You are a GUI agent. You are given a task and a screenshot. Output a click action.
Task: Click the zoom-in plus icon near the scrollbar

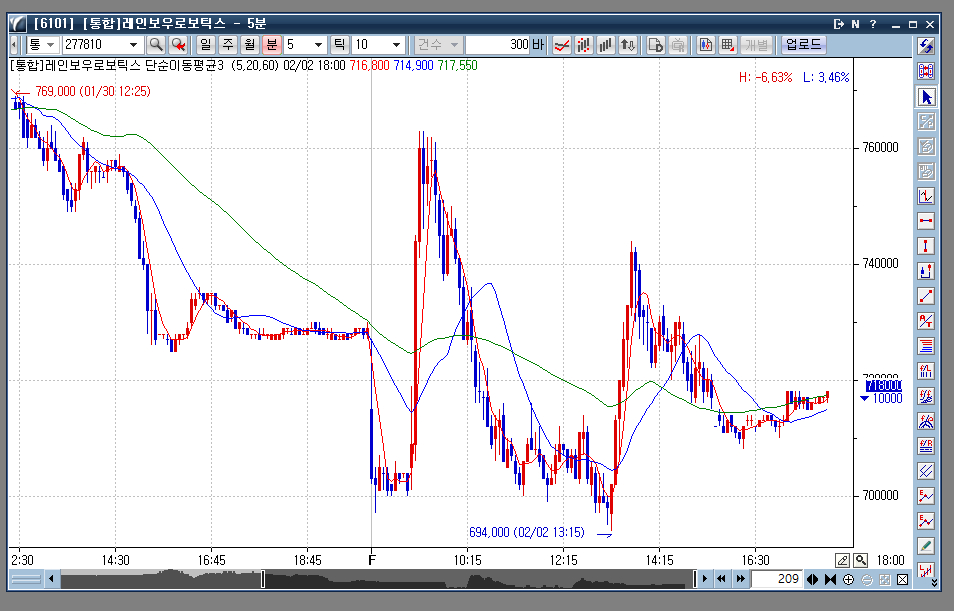[848, 579]
